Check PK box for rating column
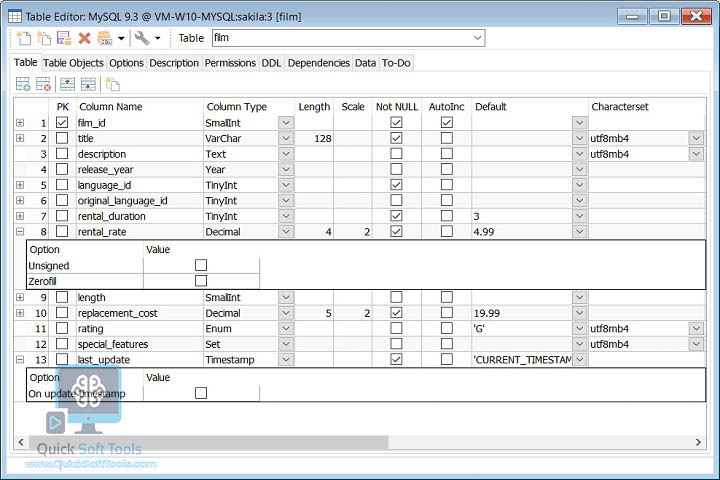720x480 pixels. [x=62, y=328]
